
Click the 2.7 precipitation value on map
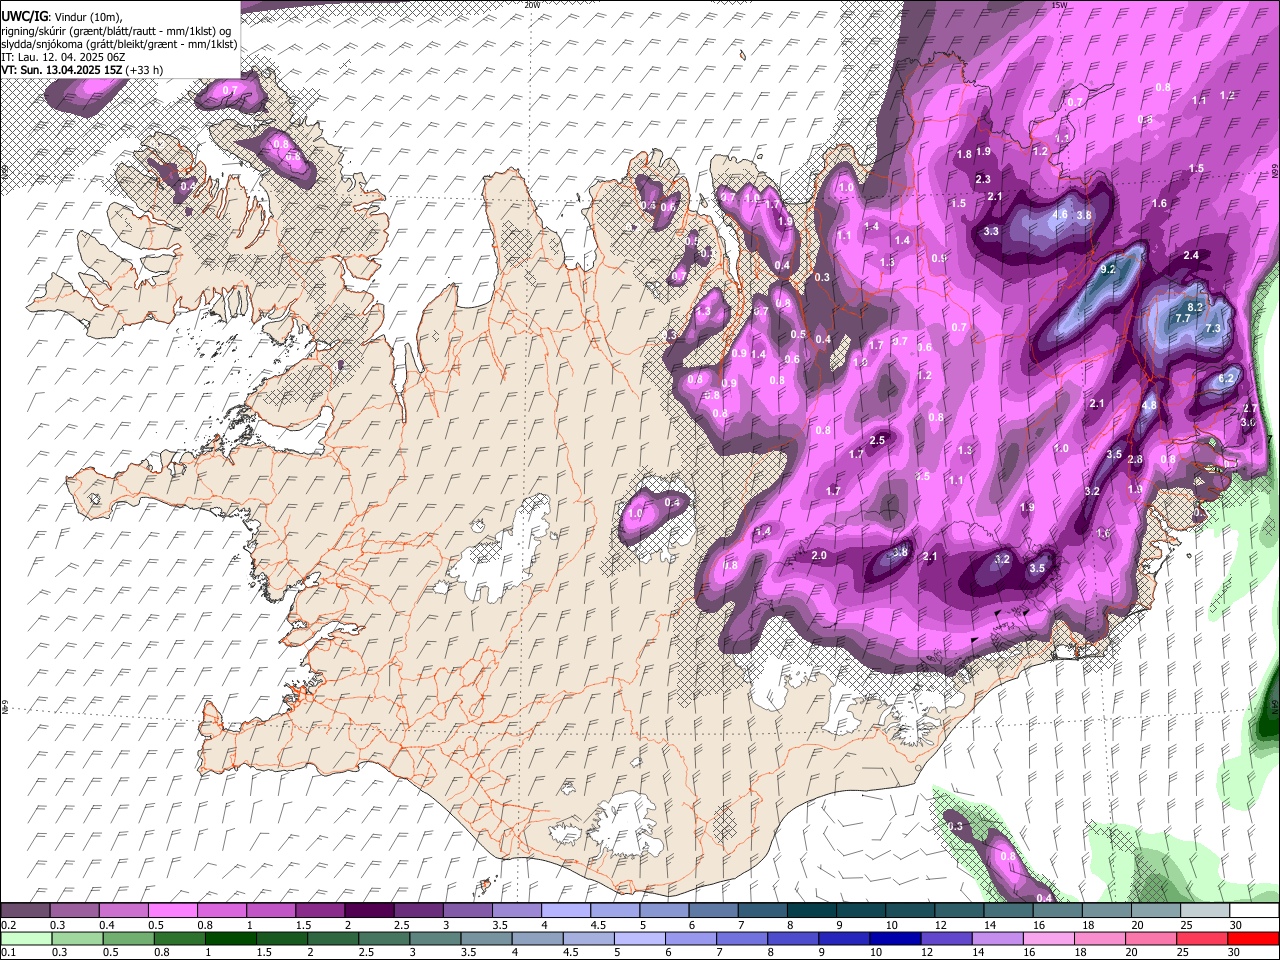(x=1249, y=408)
